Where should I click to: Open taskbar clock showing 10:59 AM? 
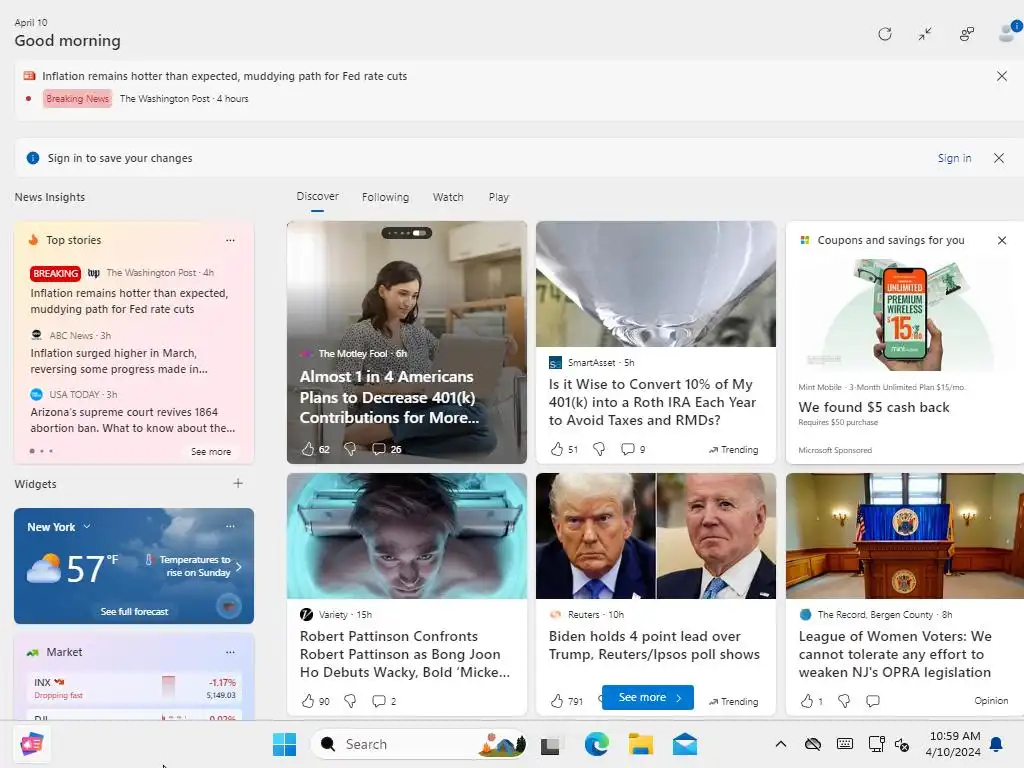(x=953, y=744)
